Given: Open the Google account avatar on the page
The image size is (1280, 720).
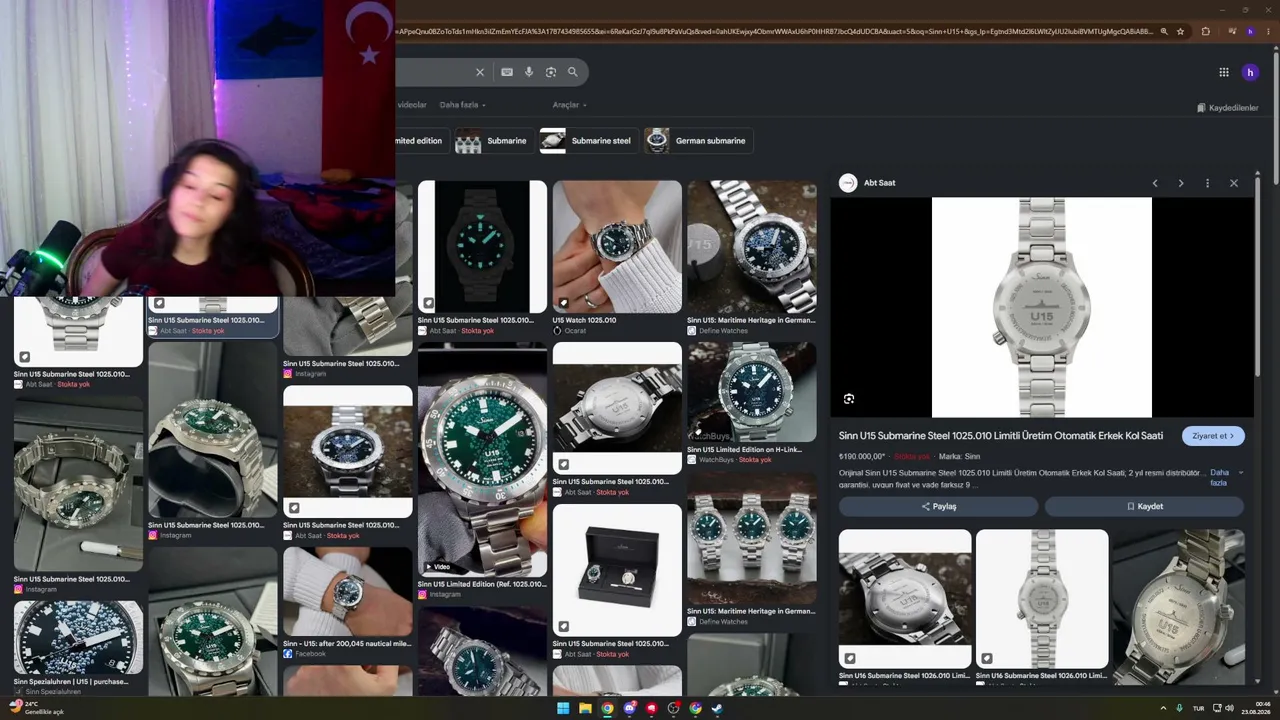Looking at the screenshot, I should pos(1250,72).
